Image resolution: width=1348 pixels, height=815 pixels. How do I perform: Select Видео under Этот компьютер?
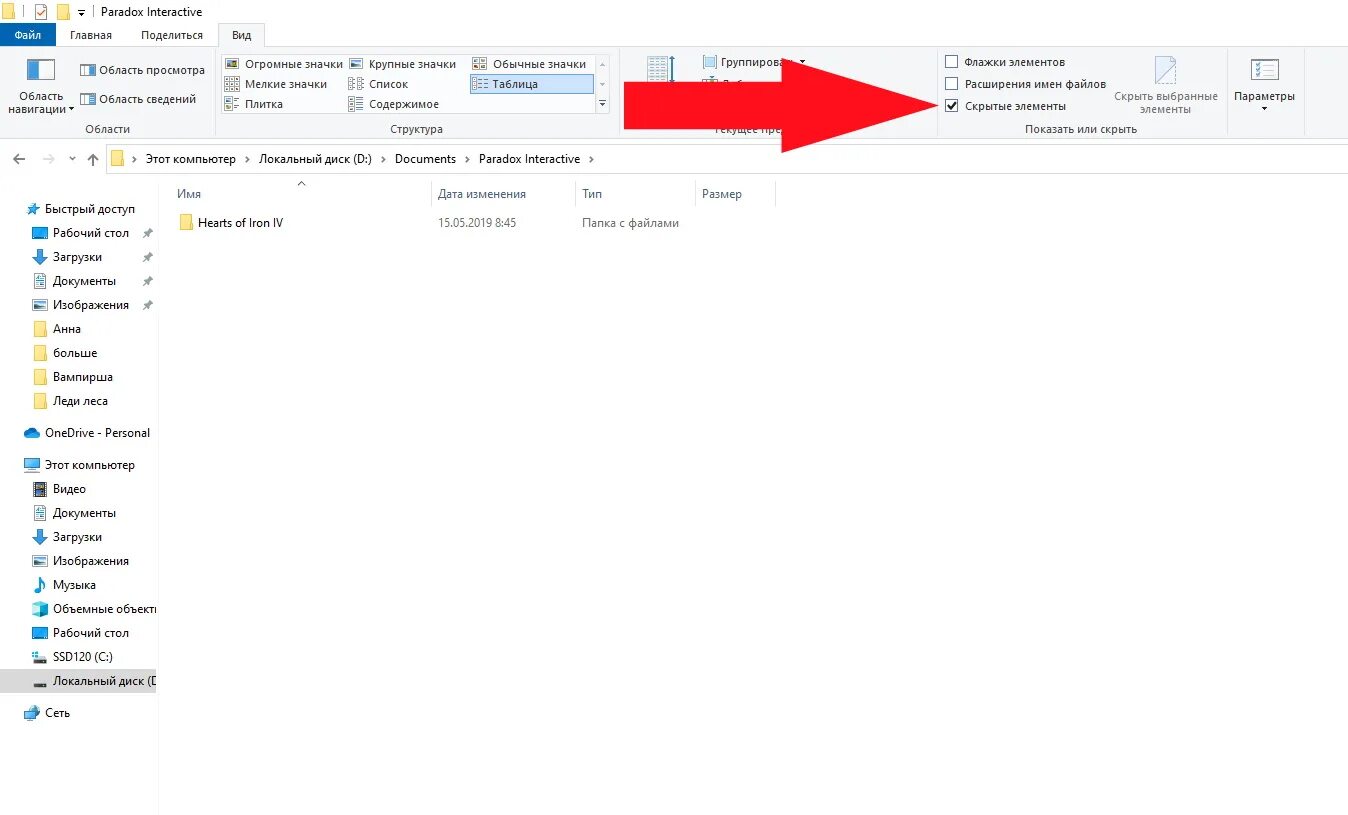coord(60,489)
